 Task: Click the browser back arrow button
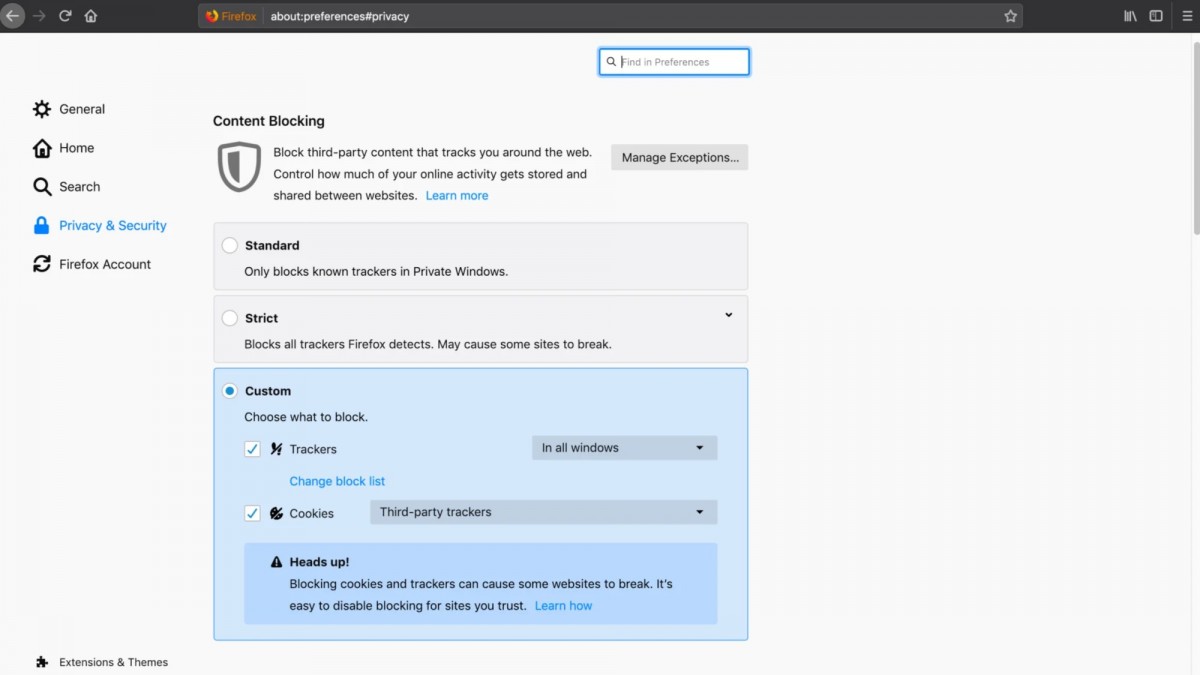tap(12, 16)
